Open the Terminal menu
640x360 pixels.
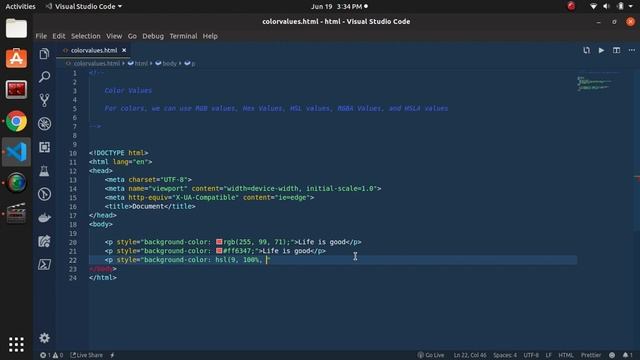point(183,36)
